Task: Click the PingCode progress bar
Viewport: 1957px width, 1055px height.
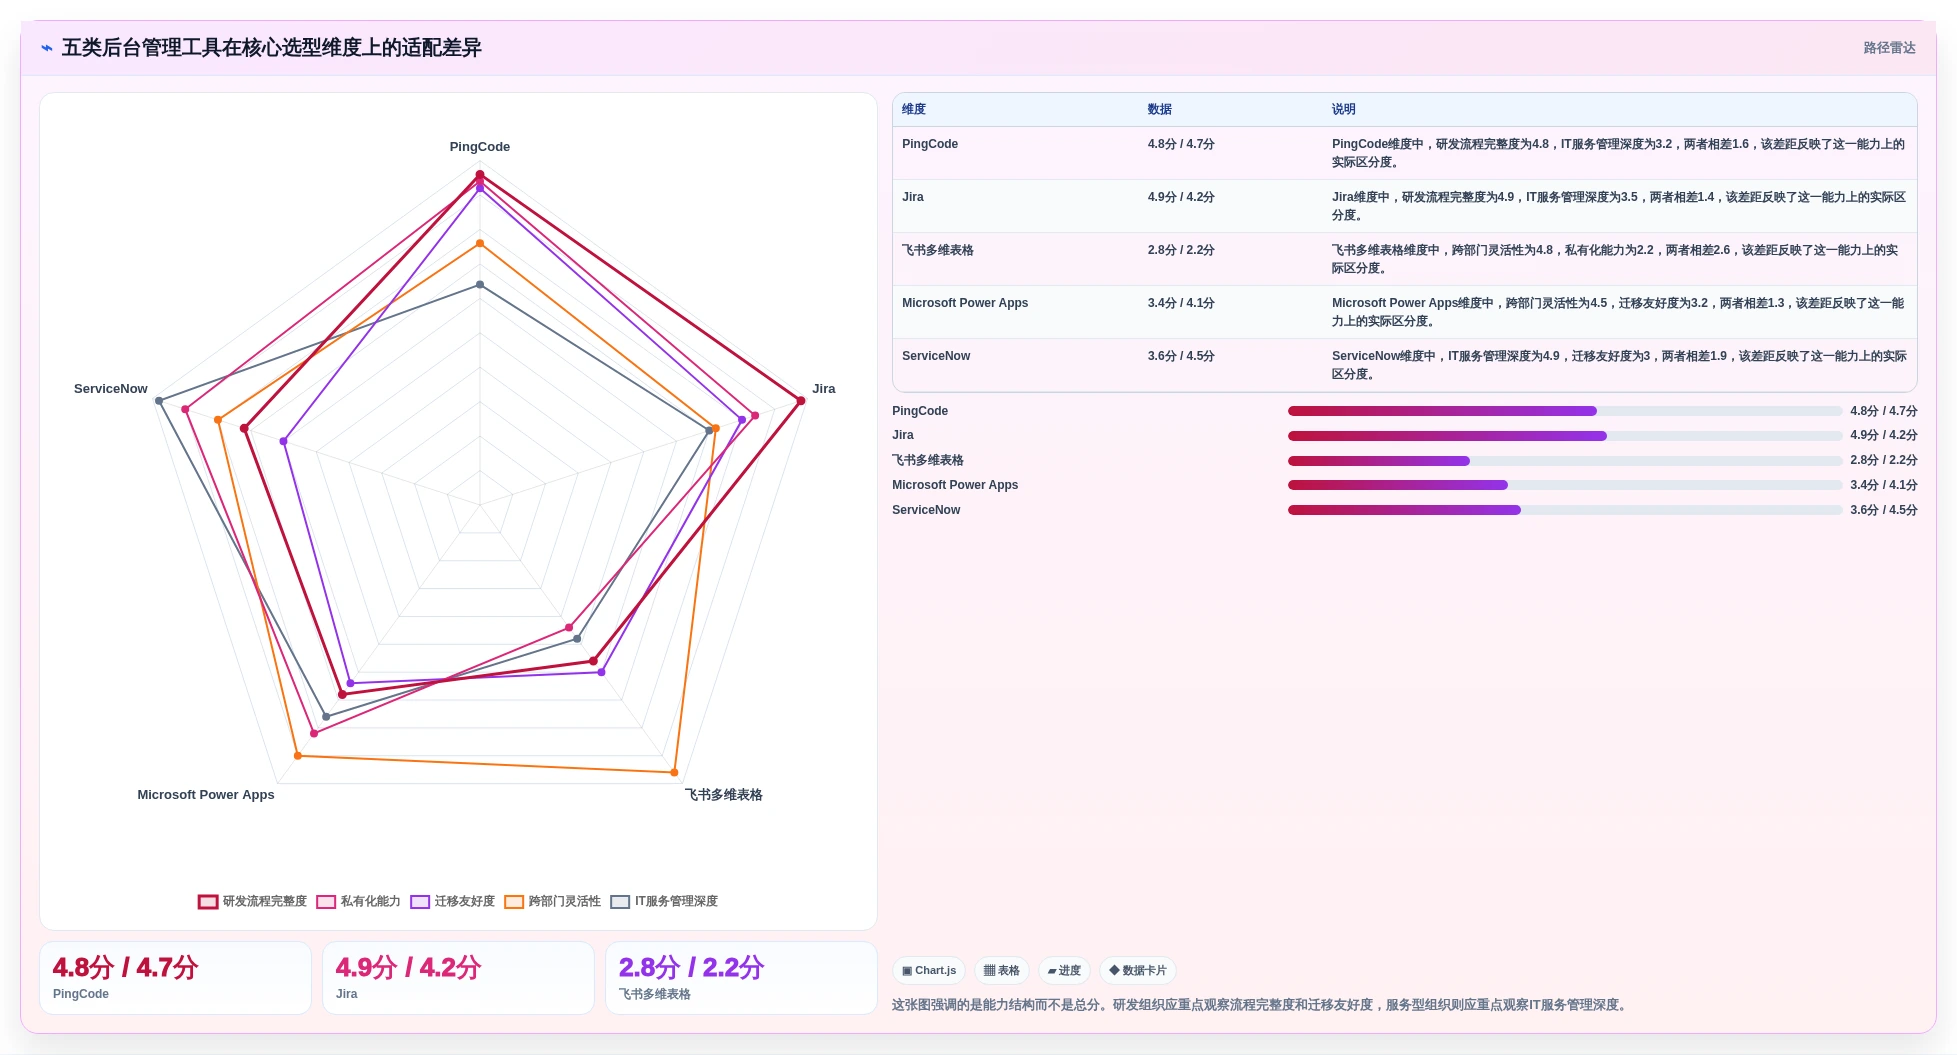Action: tap(1565, 411)
